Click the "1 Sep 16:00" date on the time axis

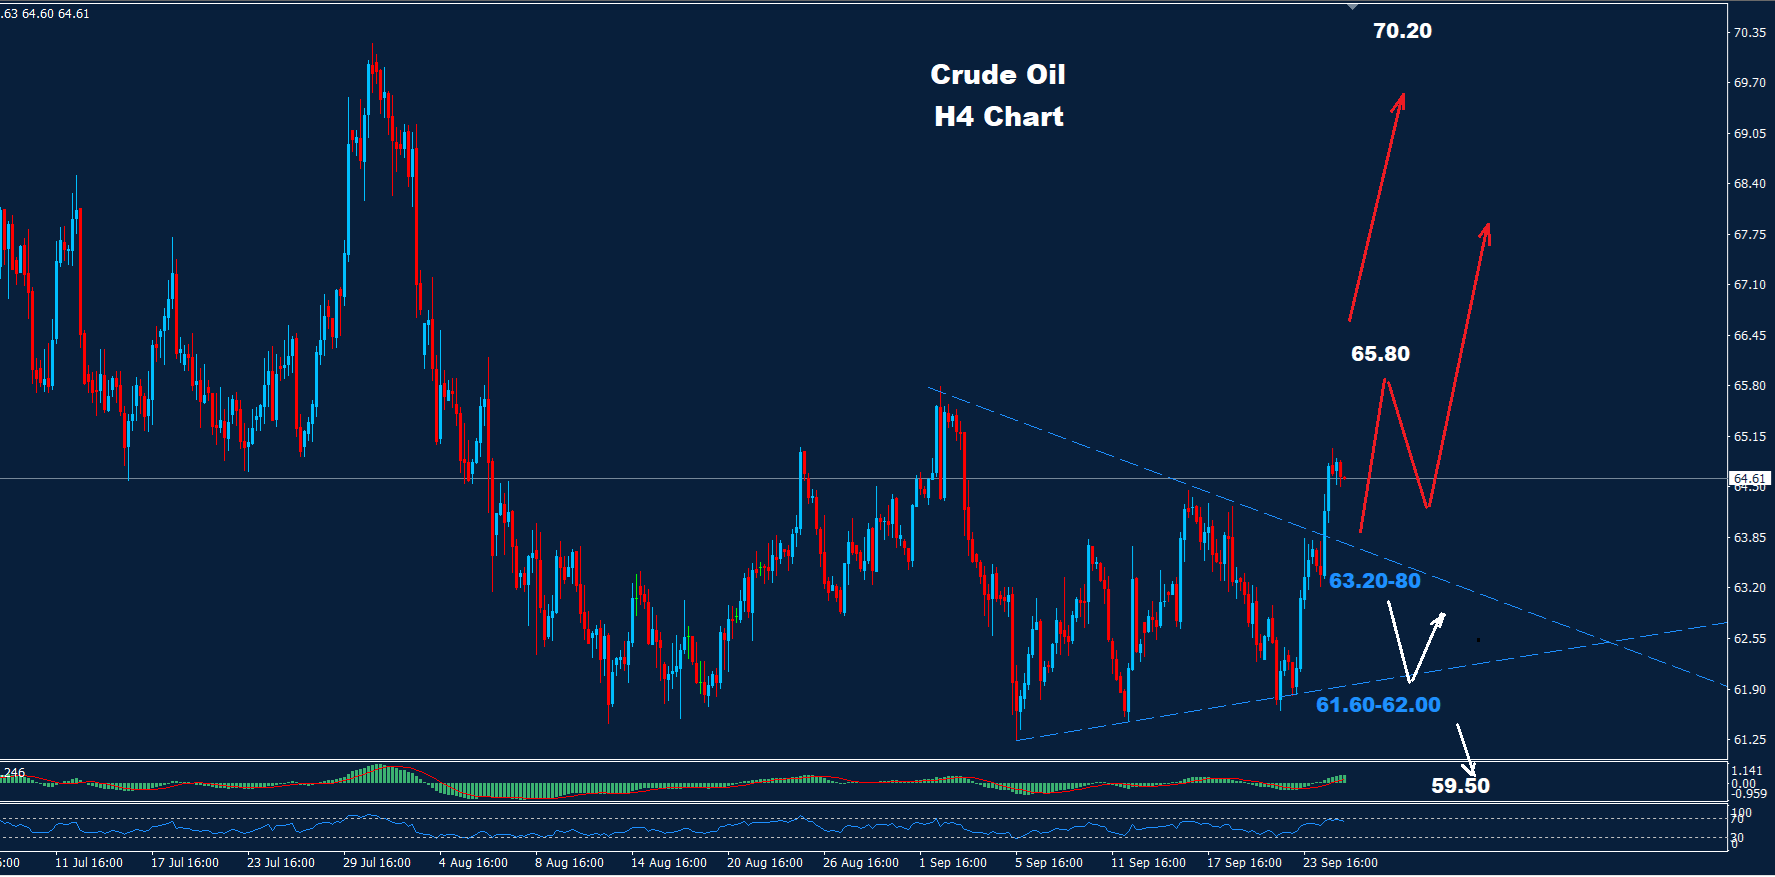coord(952,863)
